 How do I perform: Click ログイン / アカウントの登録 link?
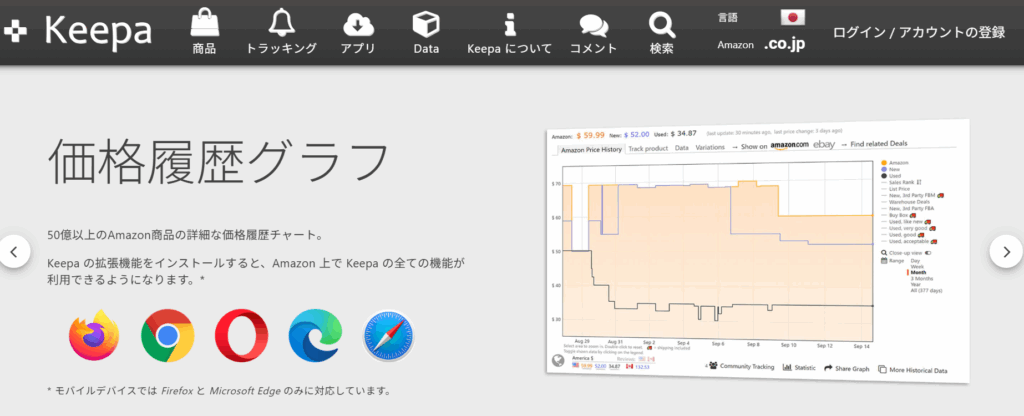click(918, 32)
